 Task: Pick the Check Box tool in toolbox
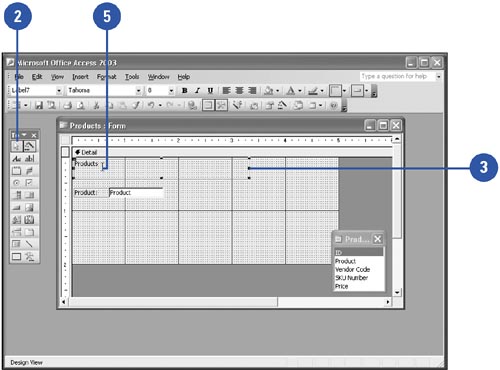[x=29, y=183]
